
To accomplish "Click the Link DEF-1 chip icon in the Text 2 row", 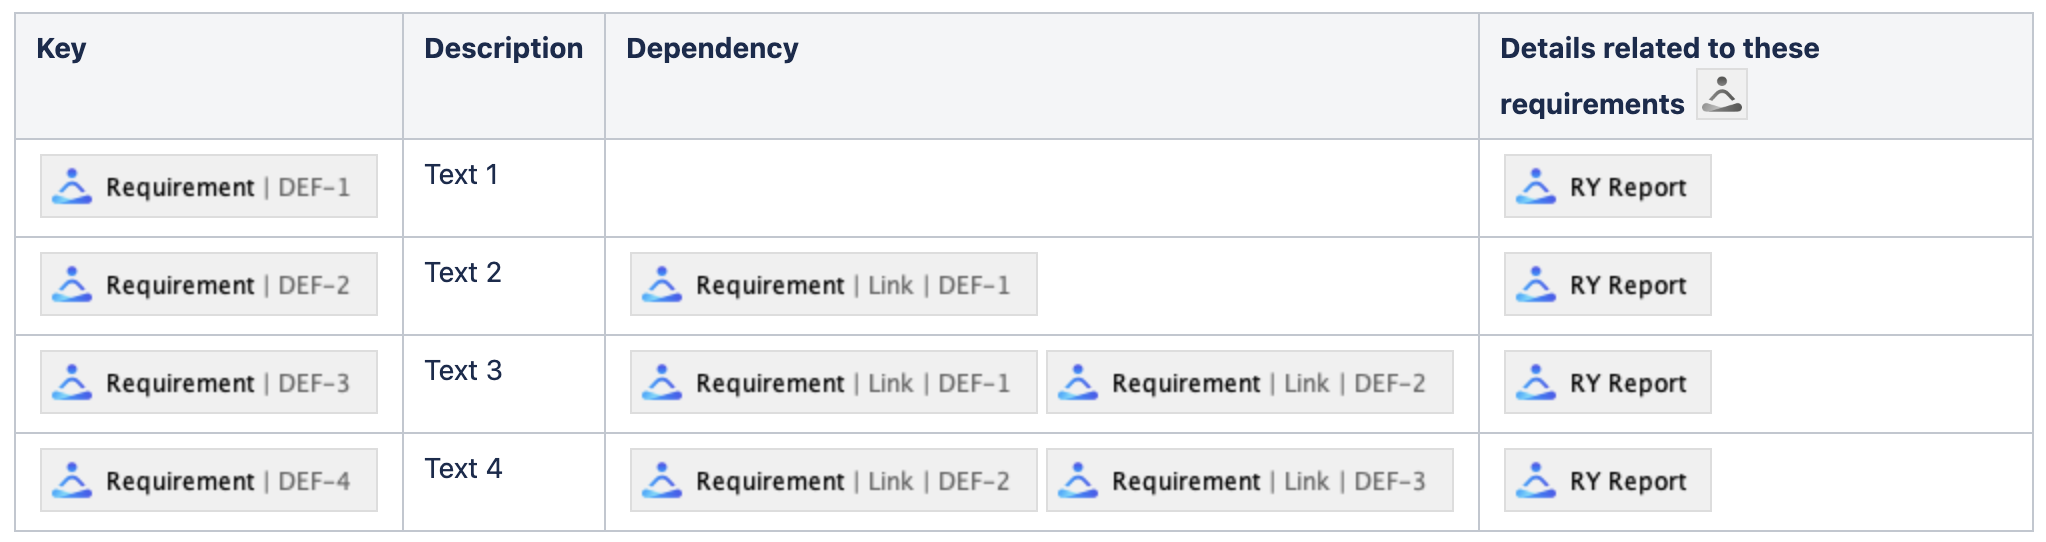I will [x=662, y=285].
